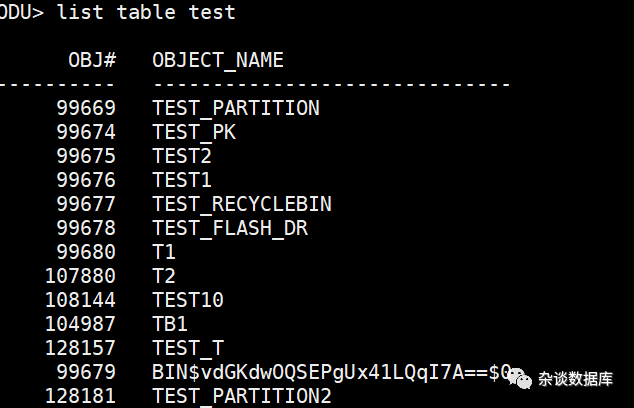Click the BIN$ recycle bin object name
Viewport: 634px width, 408px height.
tap(332, 373)
